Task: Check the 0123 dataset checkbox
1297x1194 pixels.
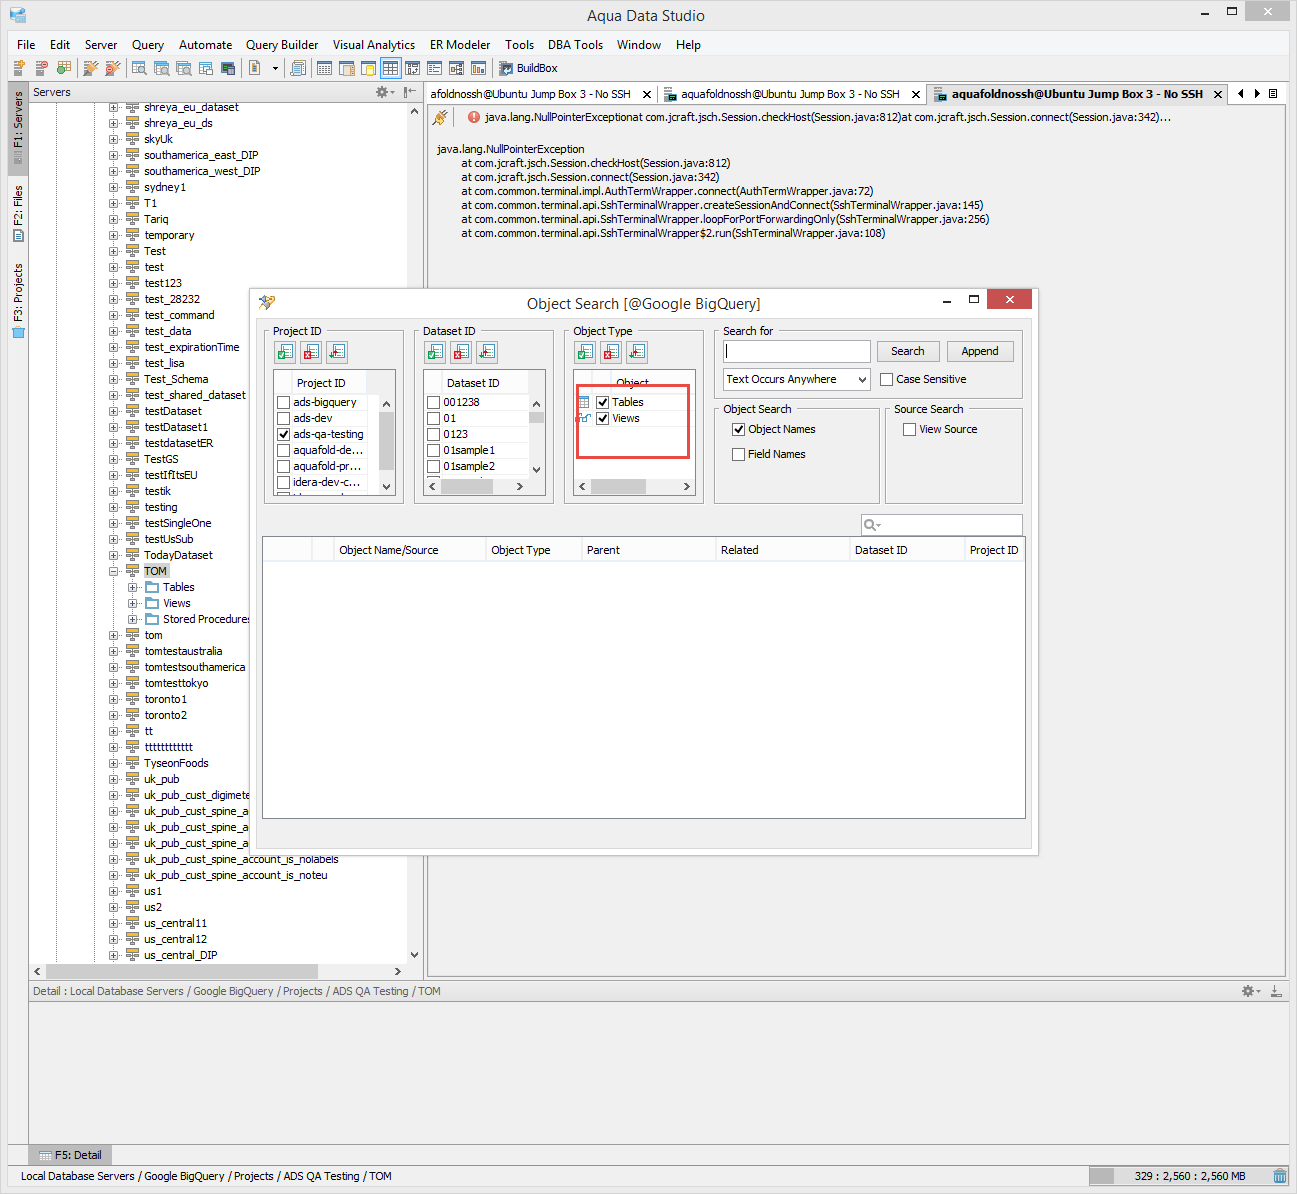Action: (x=434, y=434)
